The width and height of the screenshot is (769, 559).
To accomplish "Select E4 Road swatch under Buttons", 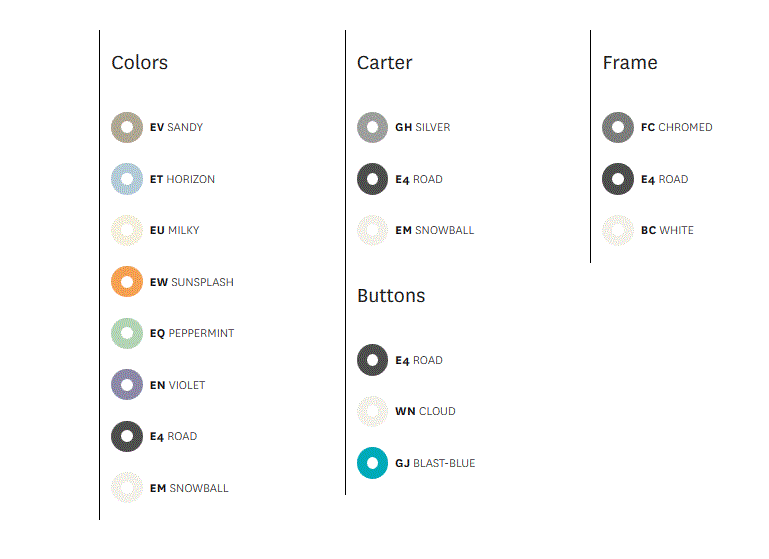I will [373, 360].
